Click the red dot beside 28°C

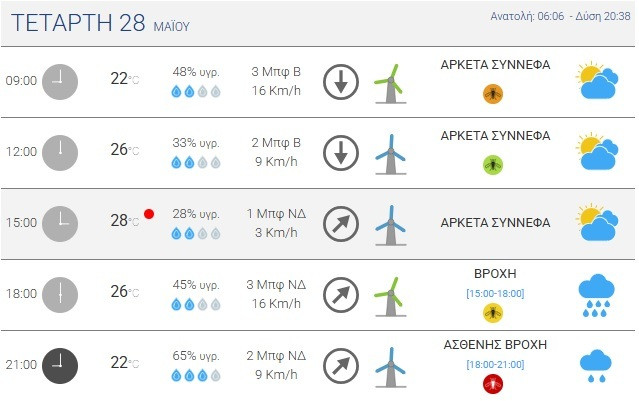[x=149, y=214]
